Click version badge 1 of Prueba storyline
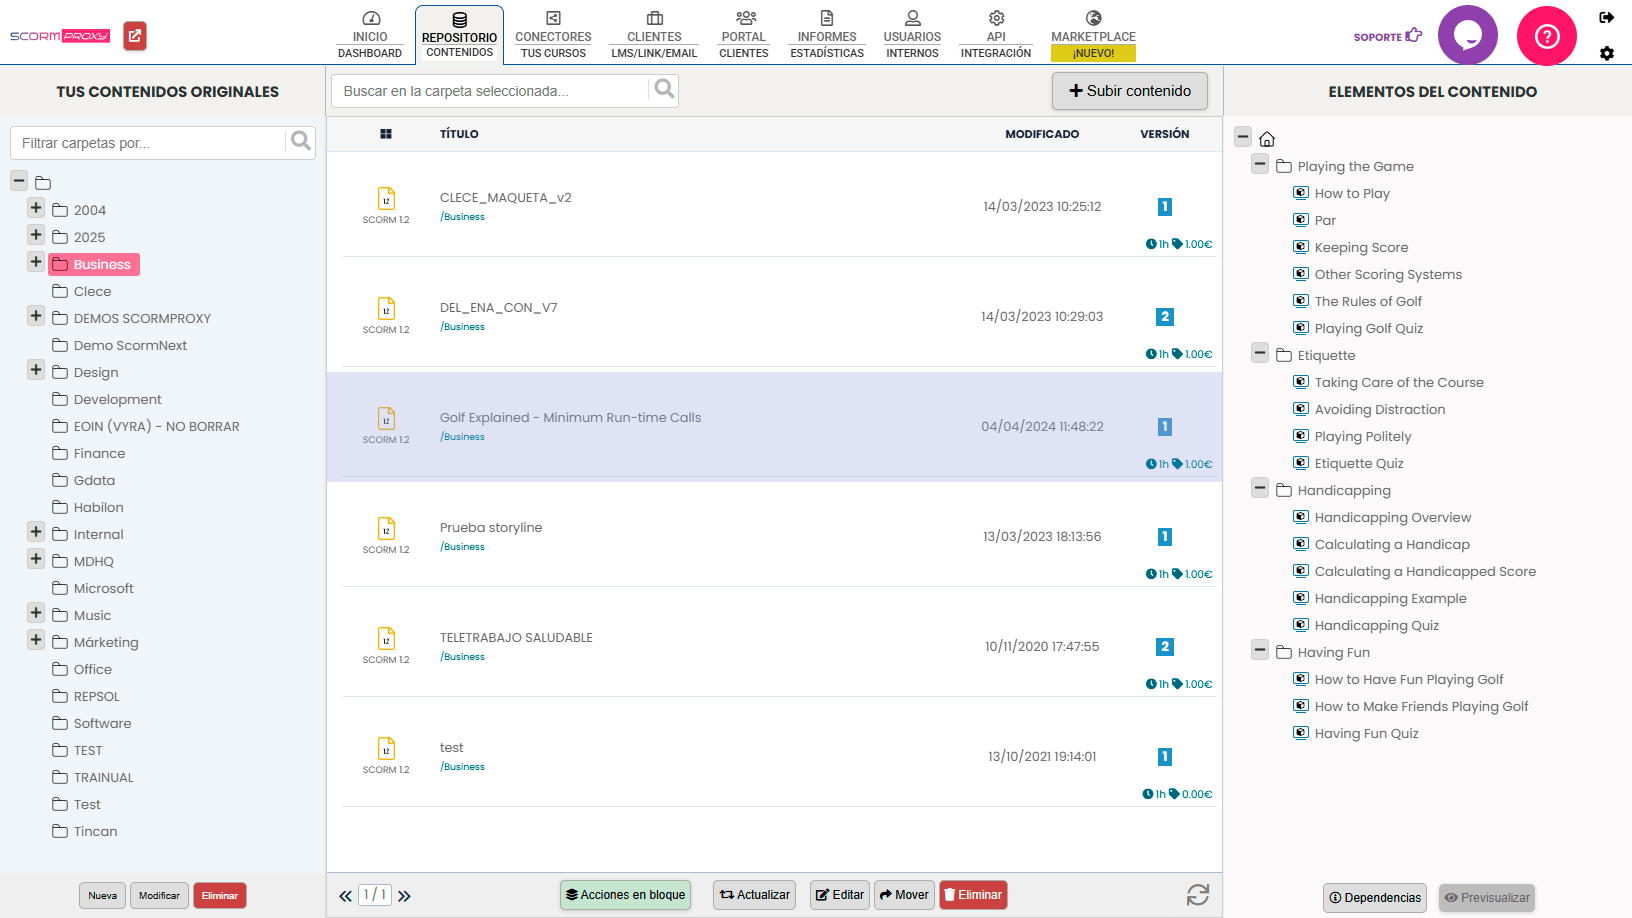The image size is (1632, 918). (x=1164, y=536)
